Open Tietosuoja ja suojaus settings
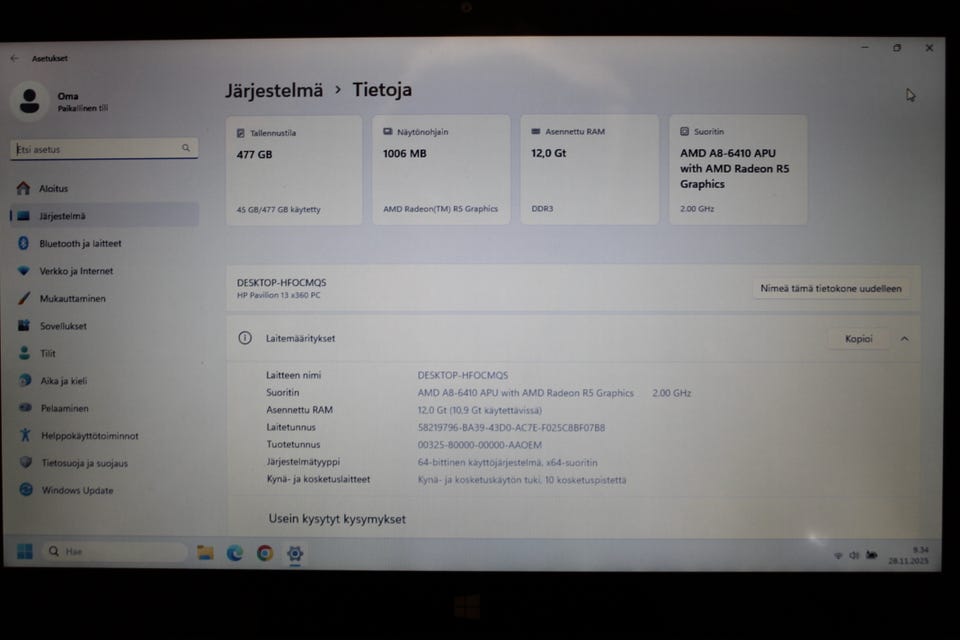The height and width of the screenshot is (640, 960). pos(104,463)
